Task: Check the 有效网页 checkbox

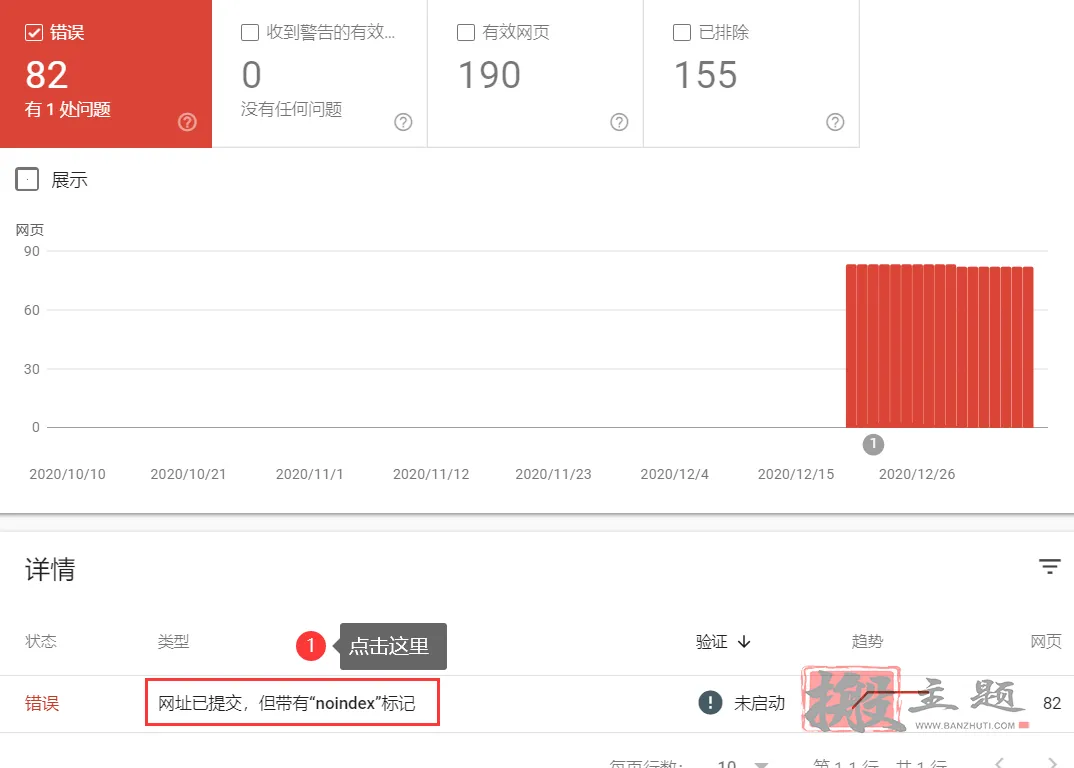Action: tap(466, 32)
